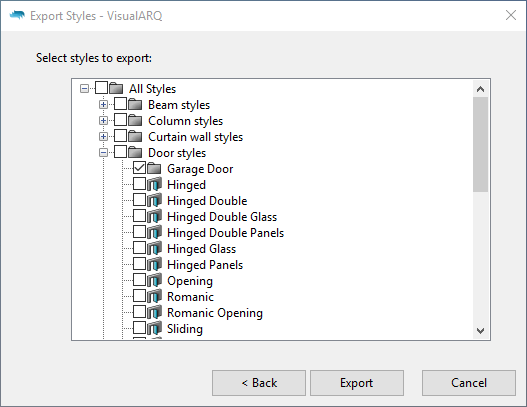Click the folder icon for Beam styles
The image size is (527, 407).
point(135,105)
